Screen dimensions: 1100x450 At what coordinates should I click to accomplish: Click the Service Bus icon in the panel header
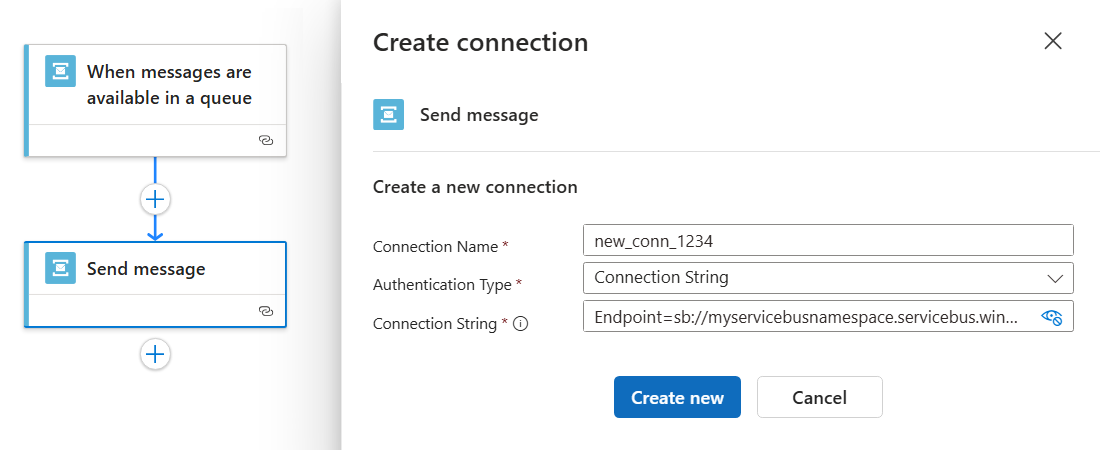(388, 115)
